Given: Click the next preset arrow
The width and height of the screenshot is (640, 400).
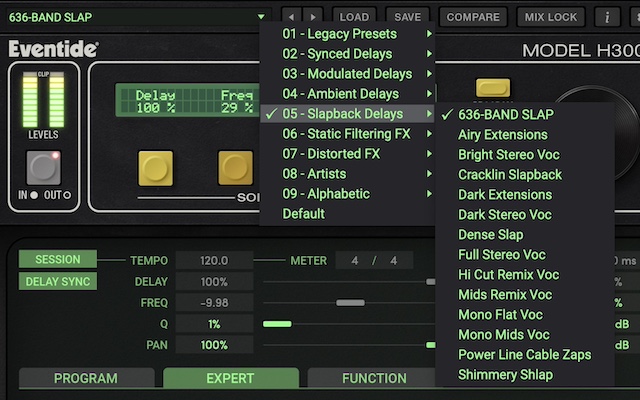Looking at the screenshot, I should coord(312,17).
